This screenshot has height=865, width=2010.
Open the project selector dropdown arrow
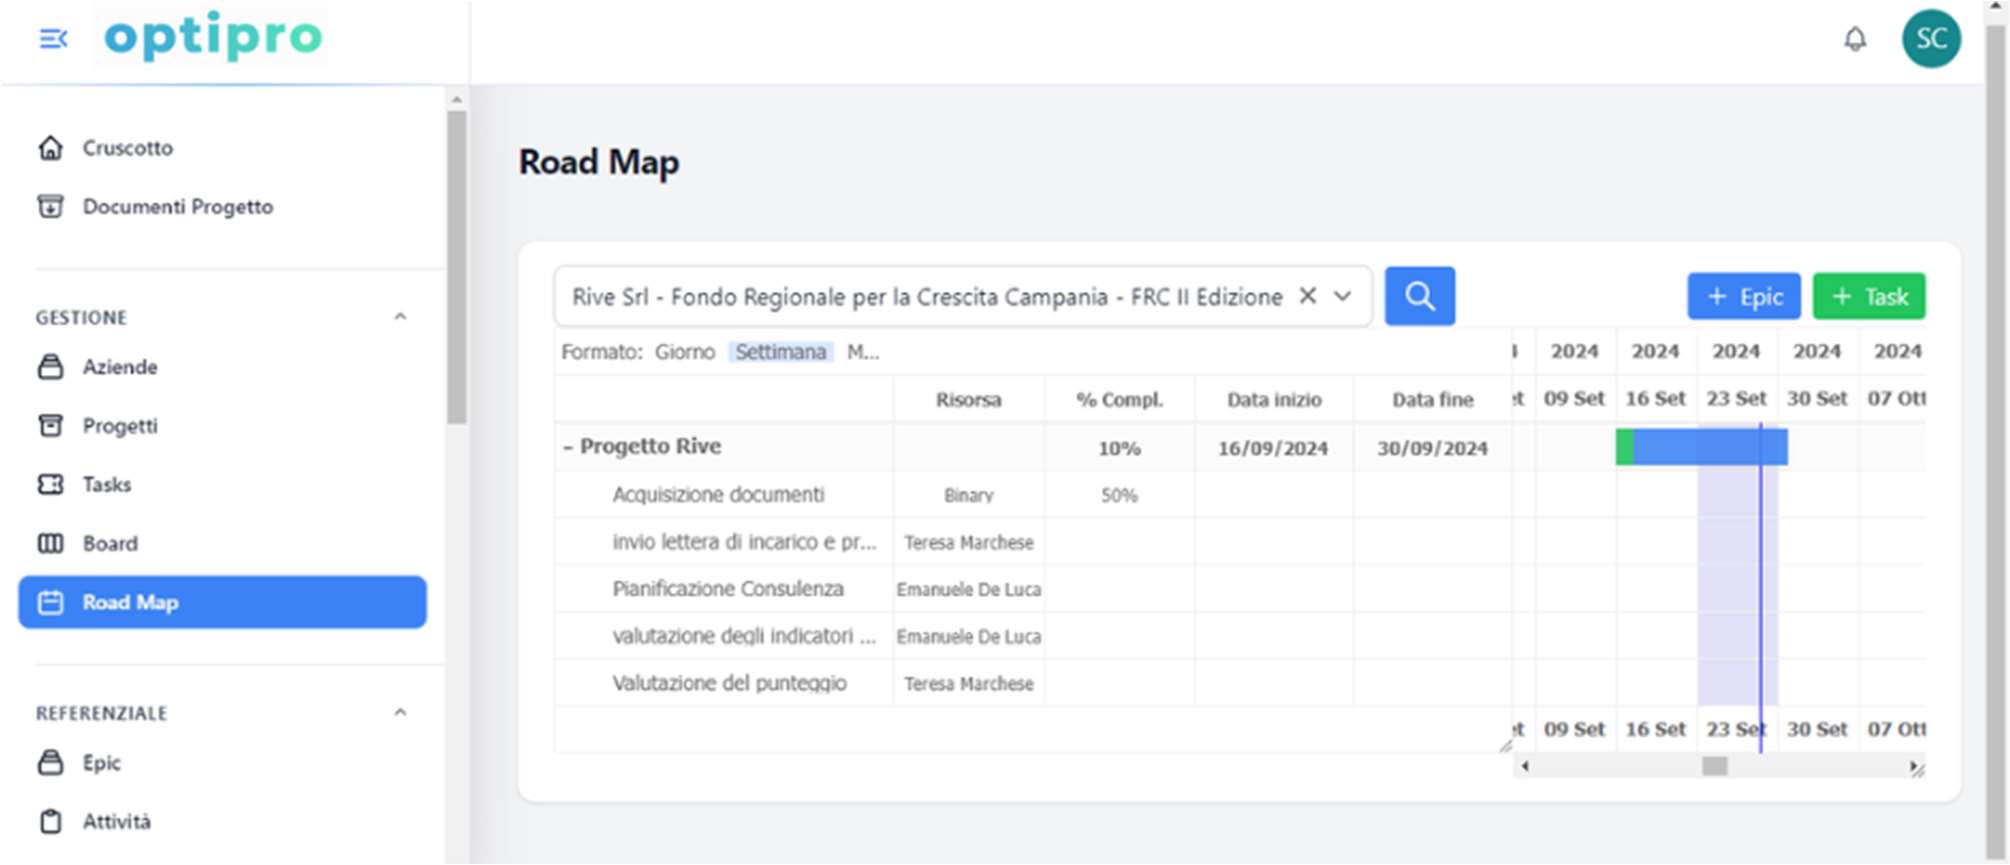(x=1343, y=296)
